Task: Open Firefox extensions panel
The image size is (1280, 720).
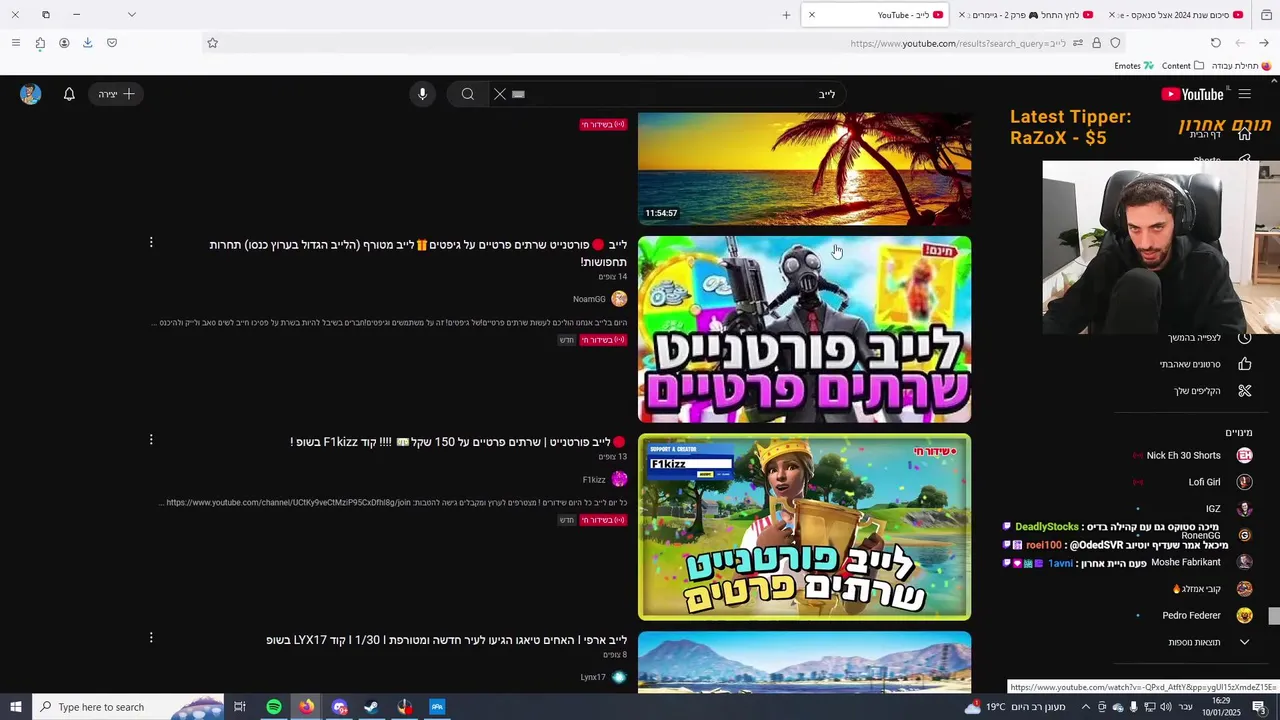Action: (40, 43)
